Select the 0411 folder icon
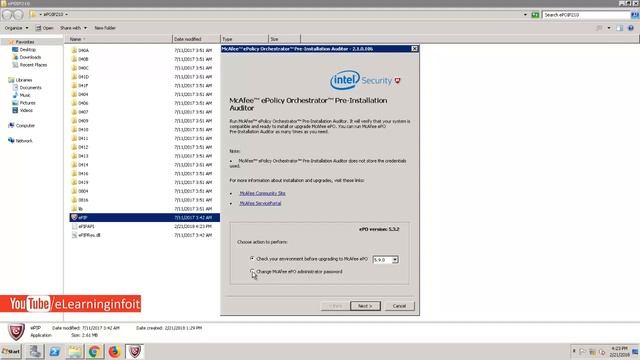 (74, 138)
